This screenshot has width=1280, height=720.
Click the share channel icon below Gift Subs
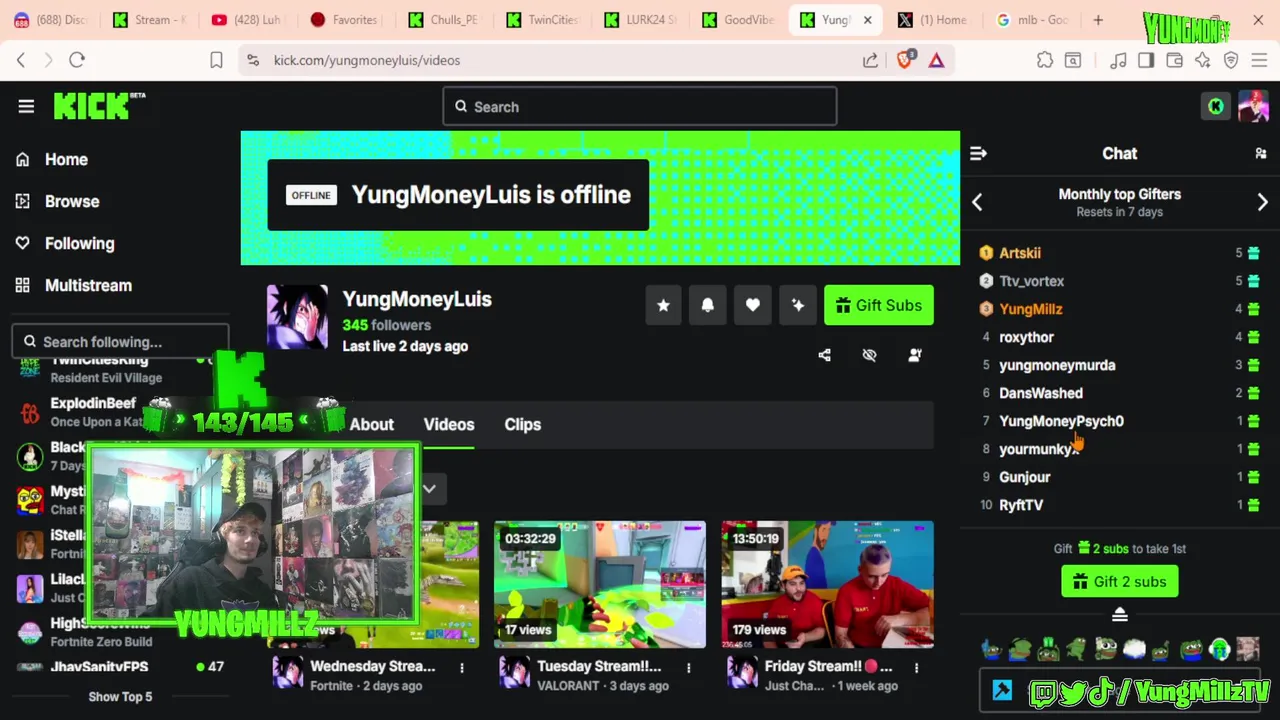[824, 355]
